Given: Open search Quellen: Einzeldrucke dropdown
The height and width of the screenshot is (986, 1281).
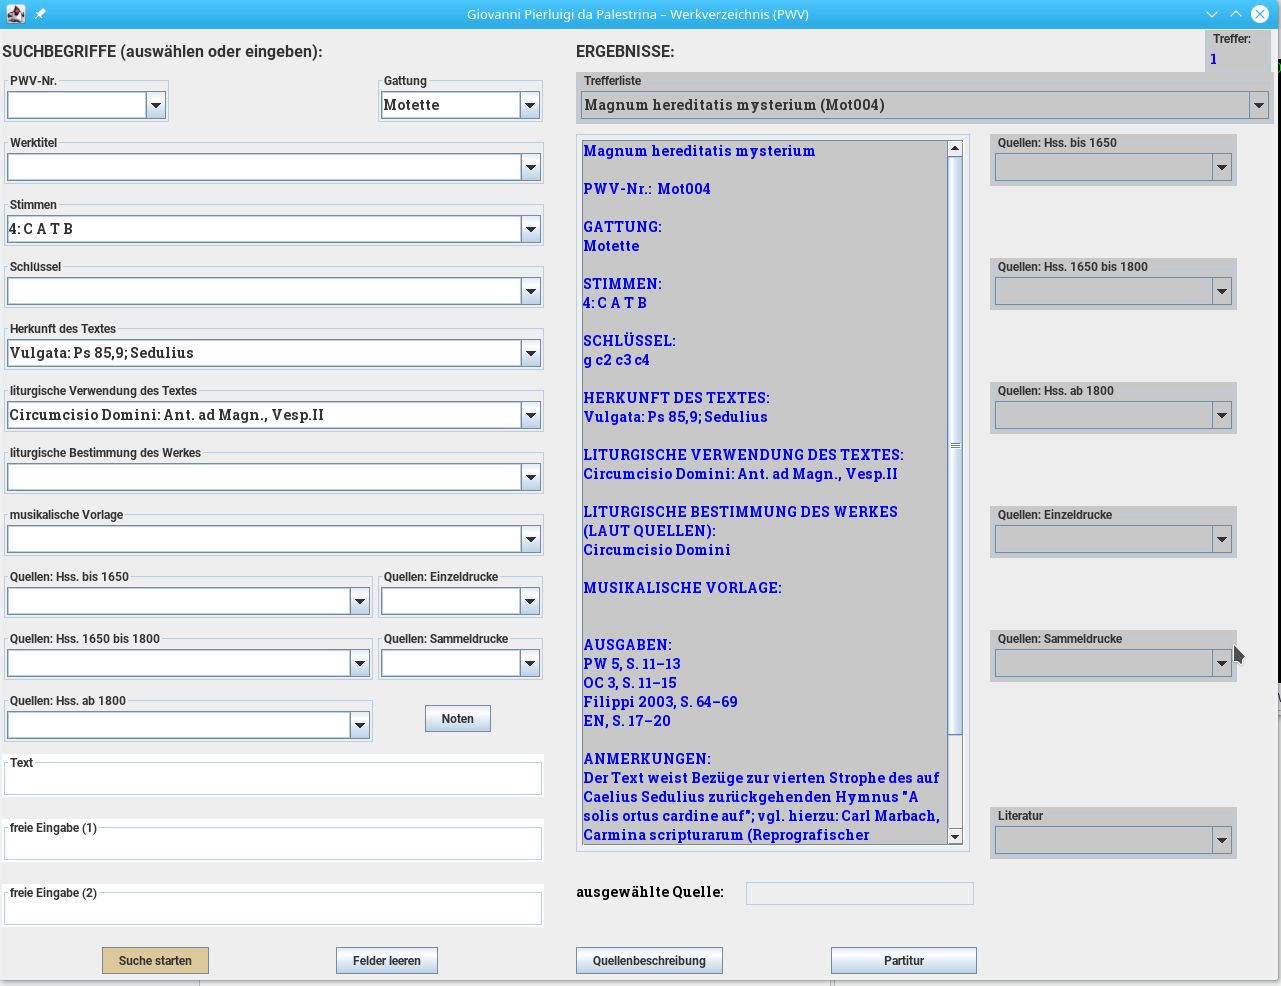Looking at the screenshot, I should click(531, 601).
